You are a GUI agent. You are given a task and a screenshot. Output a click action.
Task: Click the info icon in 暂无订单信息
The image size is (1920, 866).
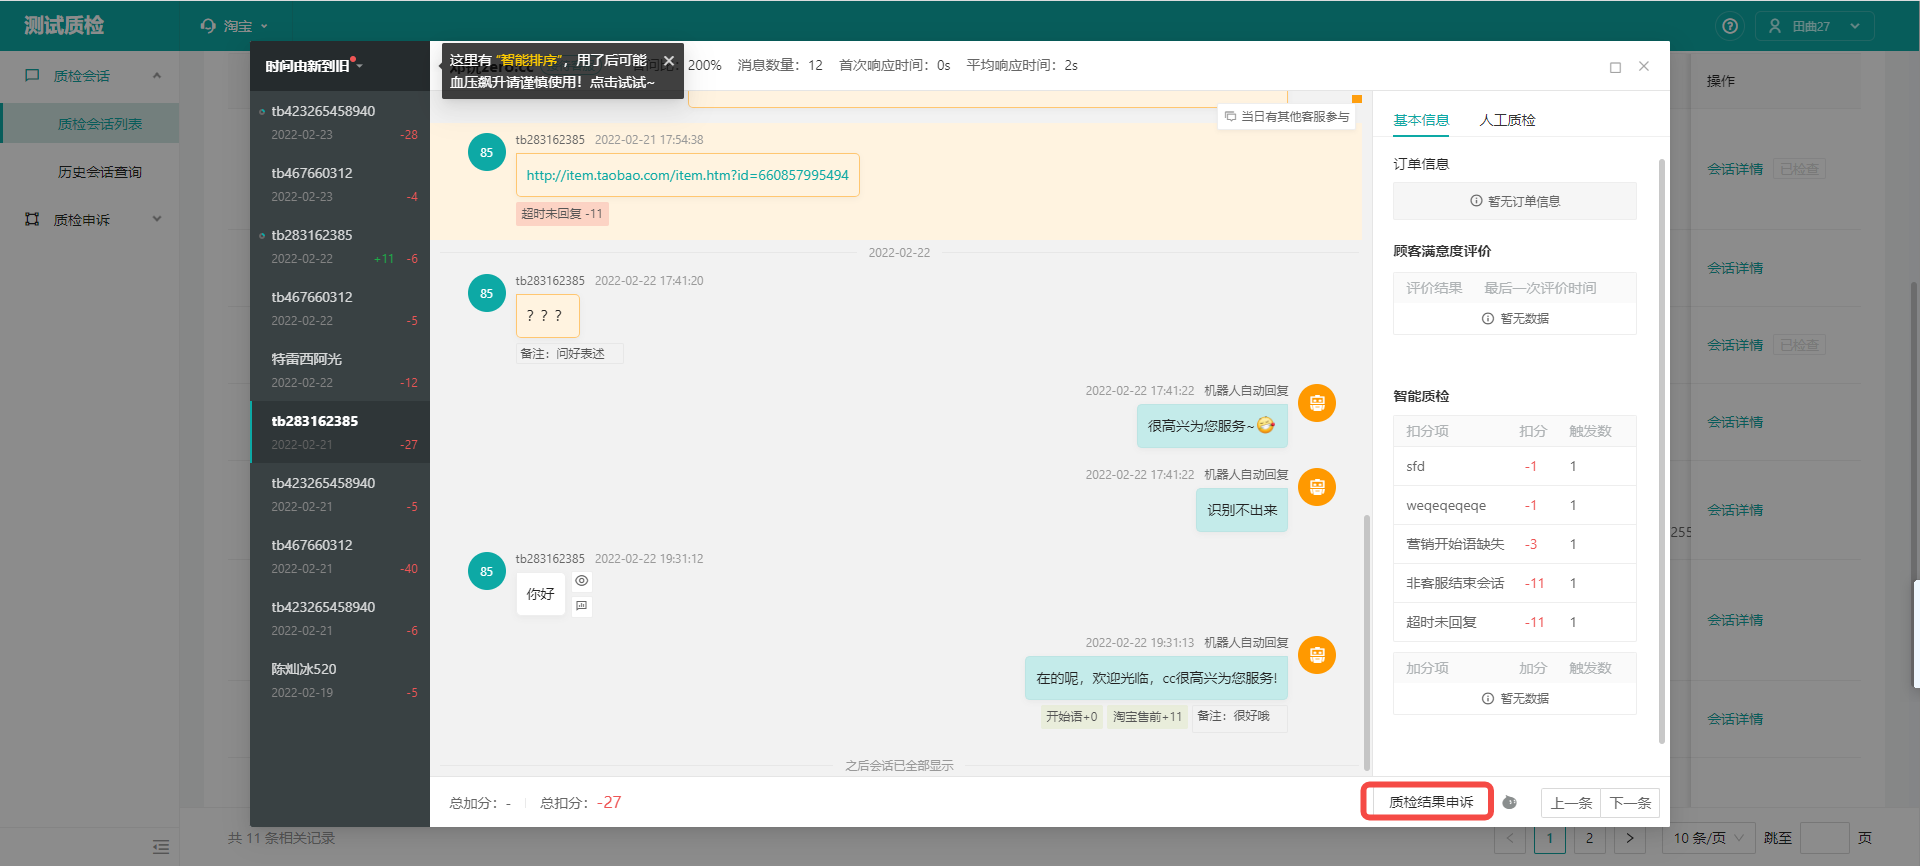point(1476,201)
